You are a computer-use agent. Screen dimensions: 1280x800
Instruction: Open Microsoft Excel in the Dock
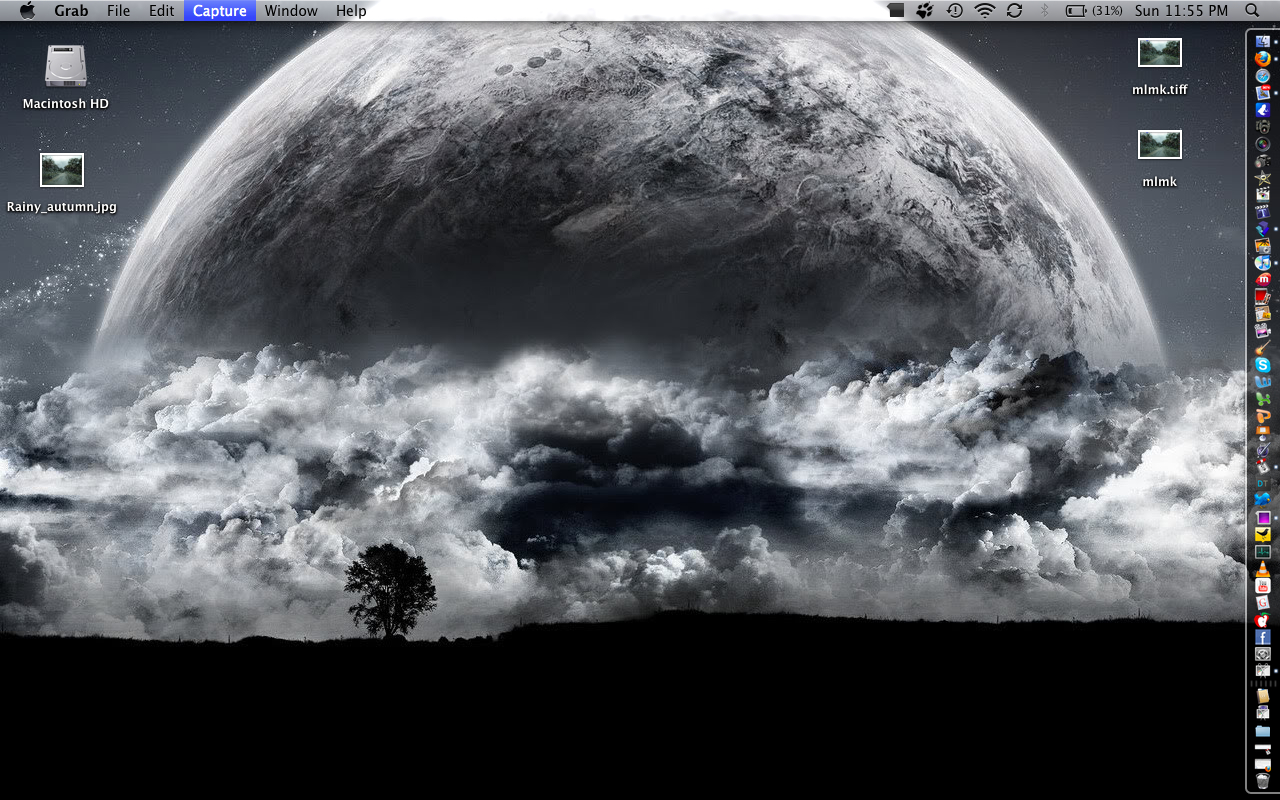tap(1263, 399)
